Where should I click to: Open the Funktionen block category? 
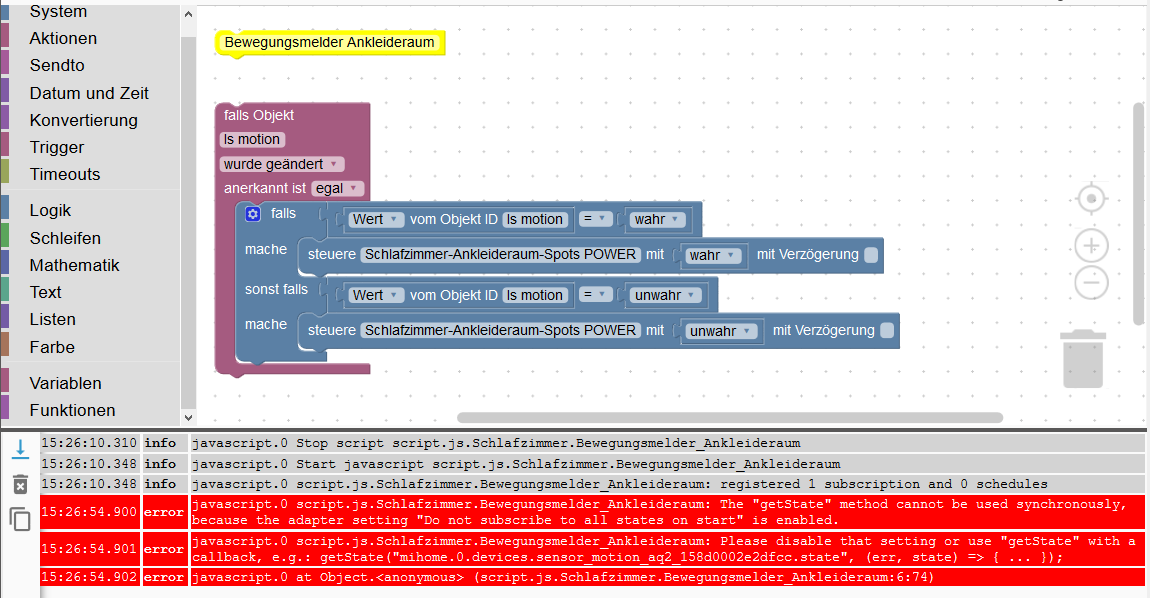[73, 410]
